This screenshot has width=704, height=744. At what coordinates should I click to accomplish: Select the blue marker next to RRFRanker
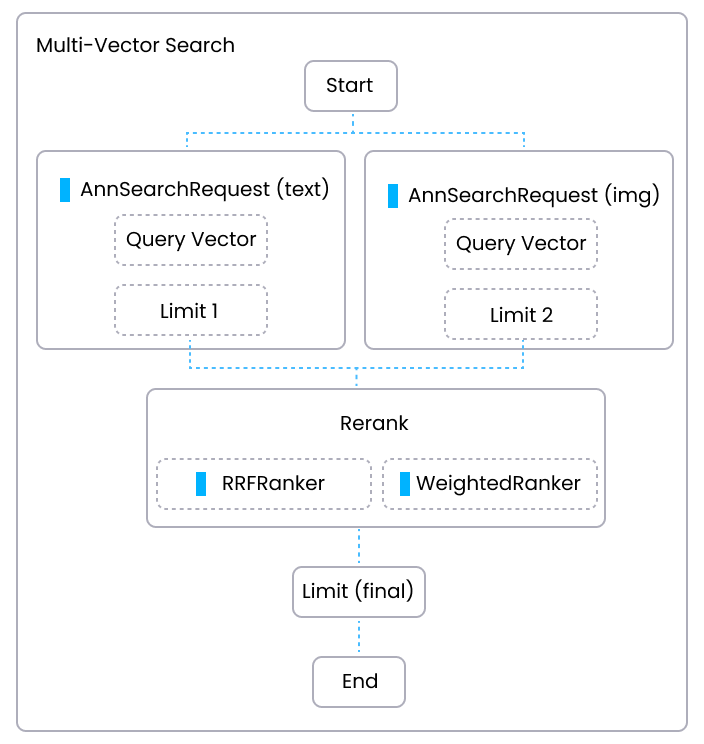(x=201, y=484)
